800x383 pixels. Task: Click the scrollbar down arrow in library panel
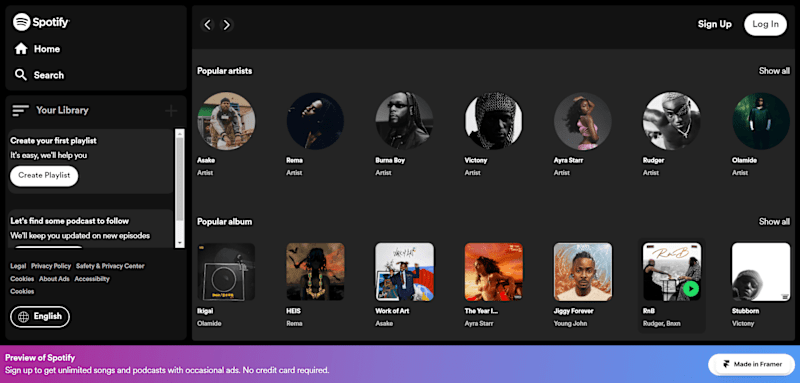180,243
